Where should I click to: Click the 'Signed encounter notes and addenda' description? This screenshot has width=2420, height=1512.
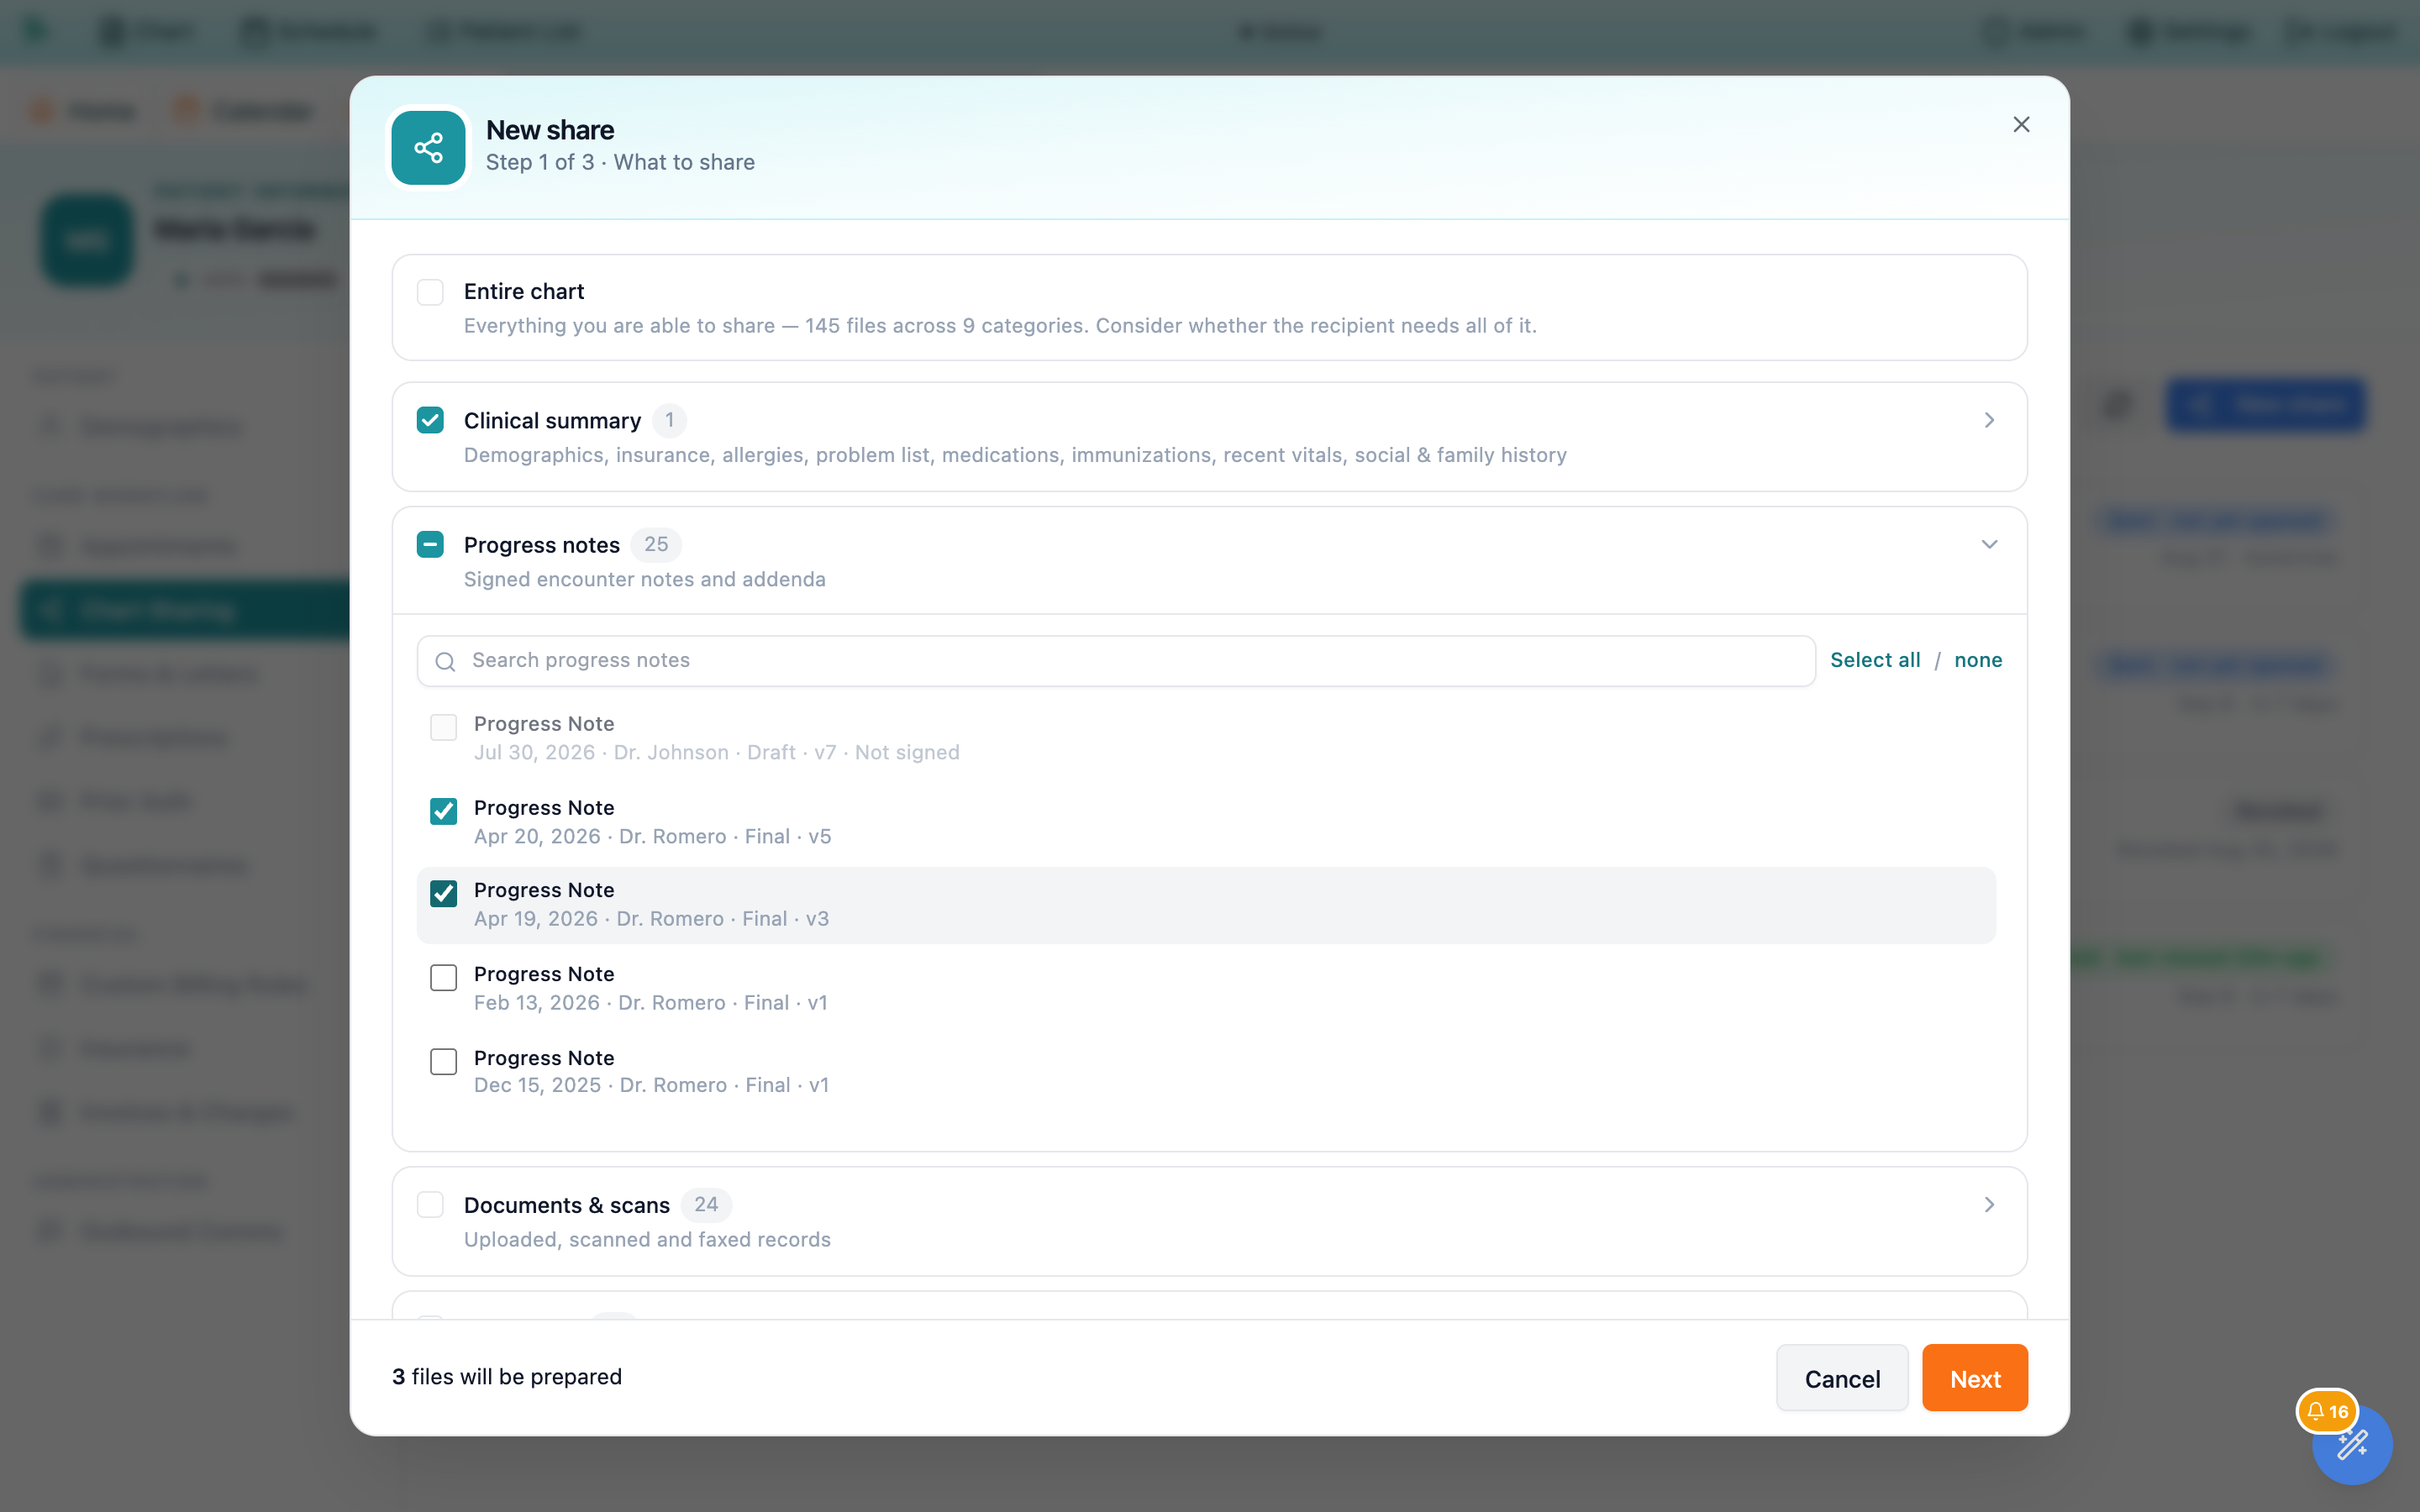645,579
